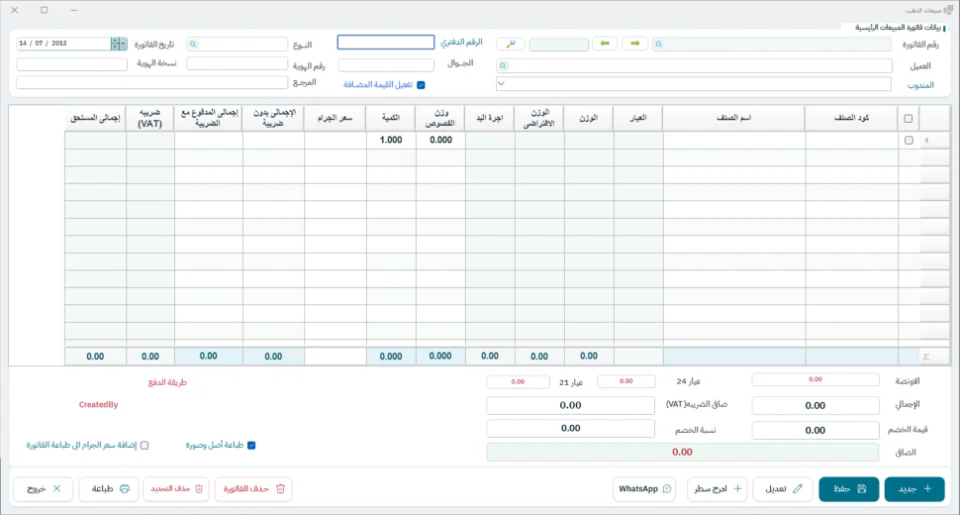Click the الإجمالي بدون ضريبة column header
The height and width of the screenshot is (515, 960).
tap(273, 118)
